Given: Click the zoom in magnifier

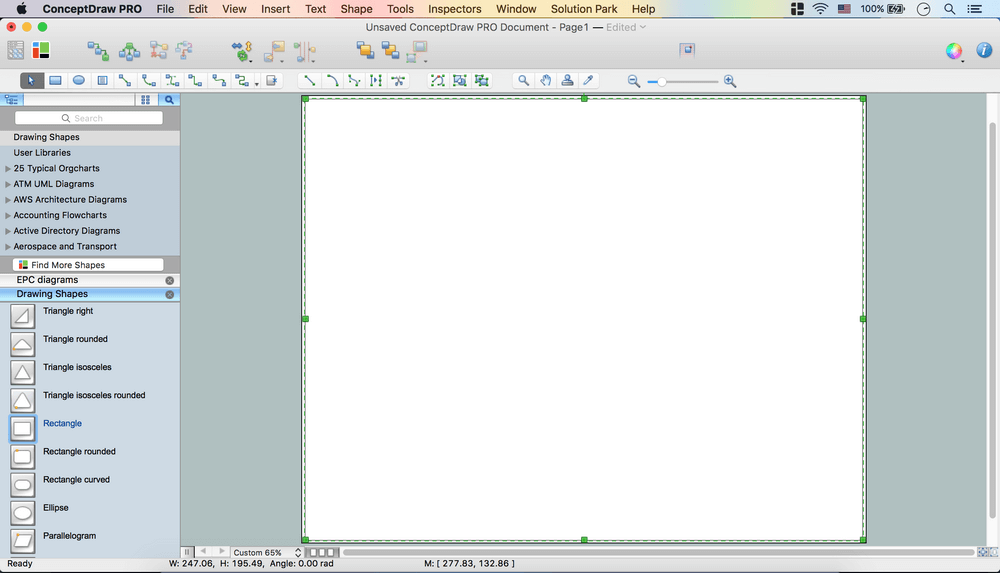Looking at the screenshot, I should (730, 81).
